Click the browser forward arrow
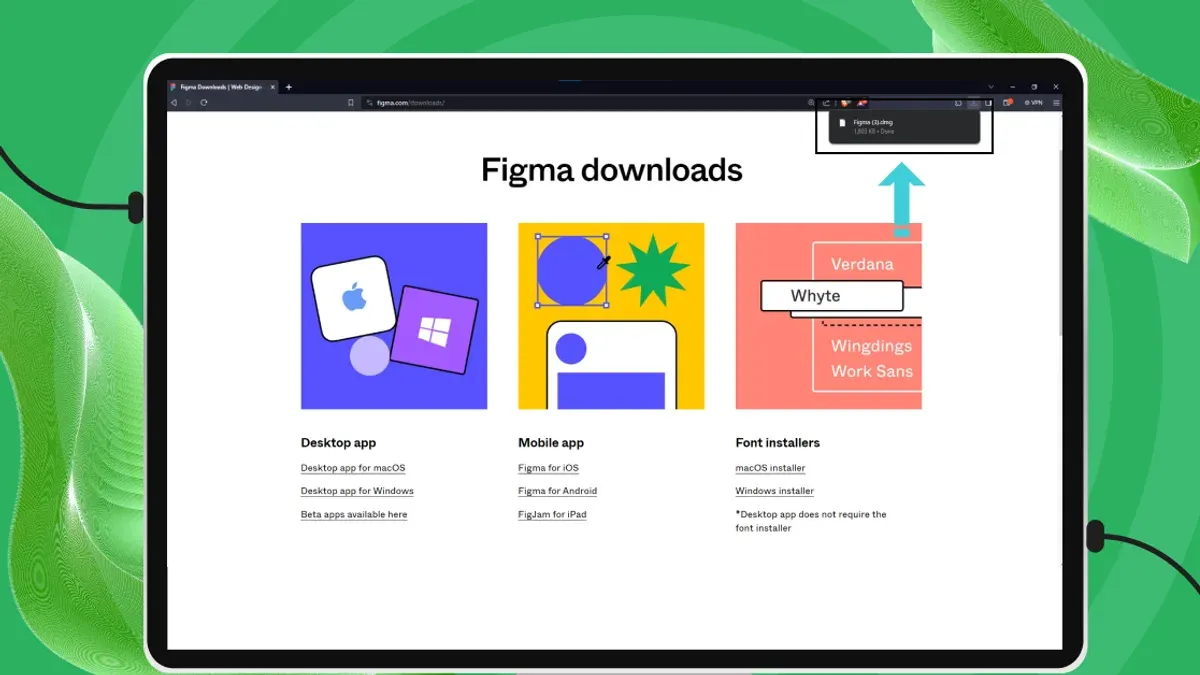 click(188, 102)
